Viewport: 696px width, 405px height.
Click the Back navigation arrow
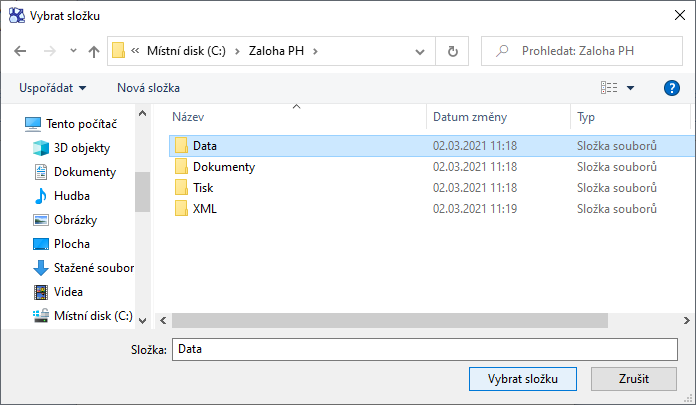point(20,51)
